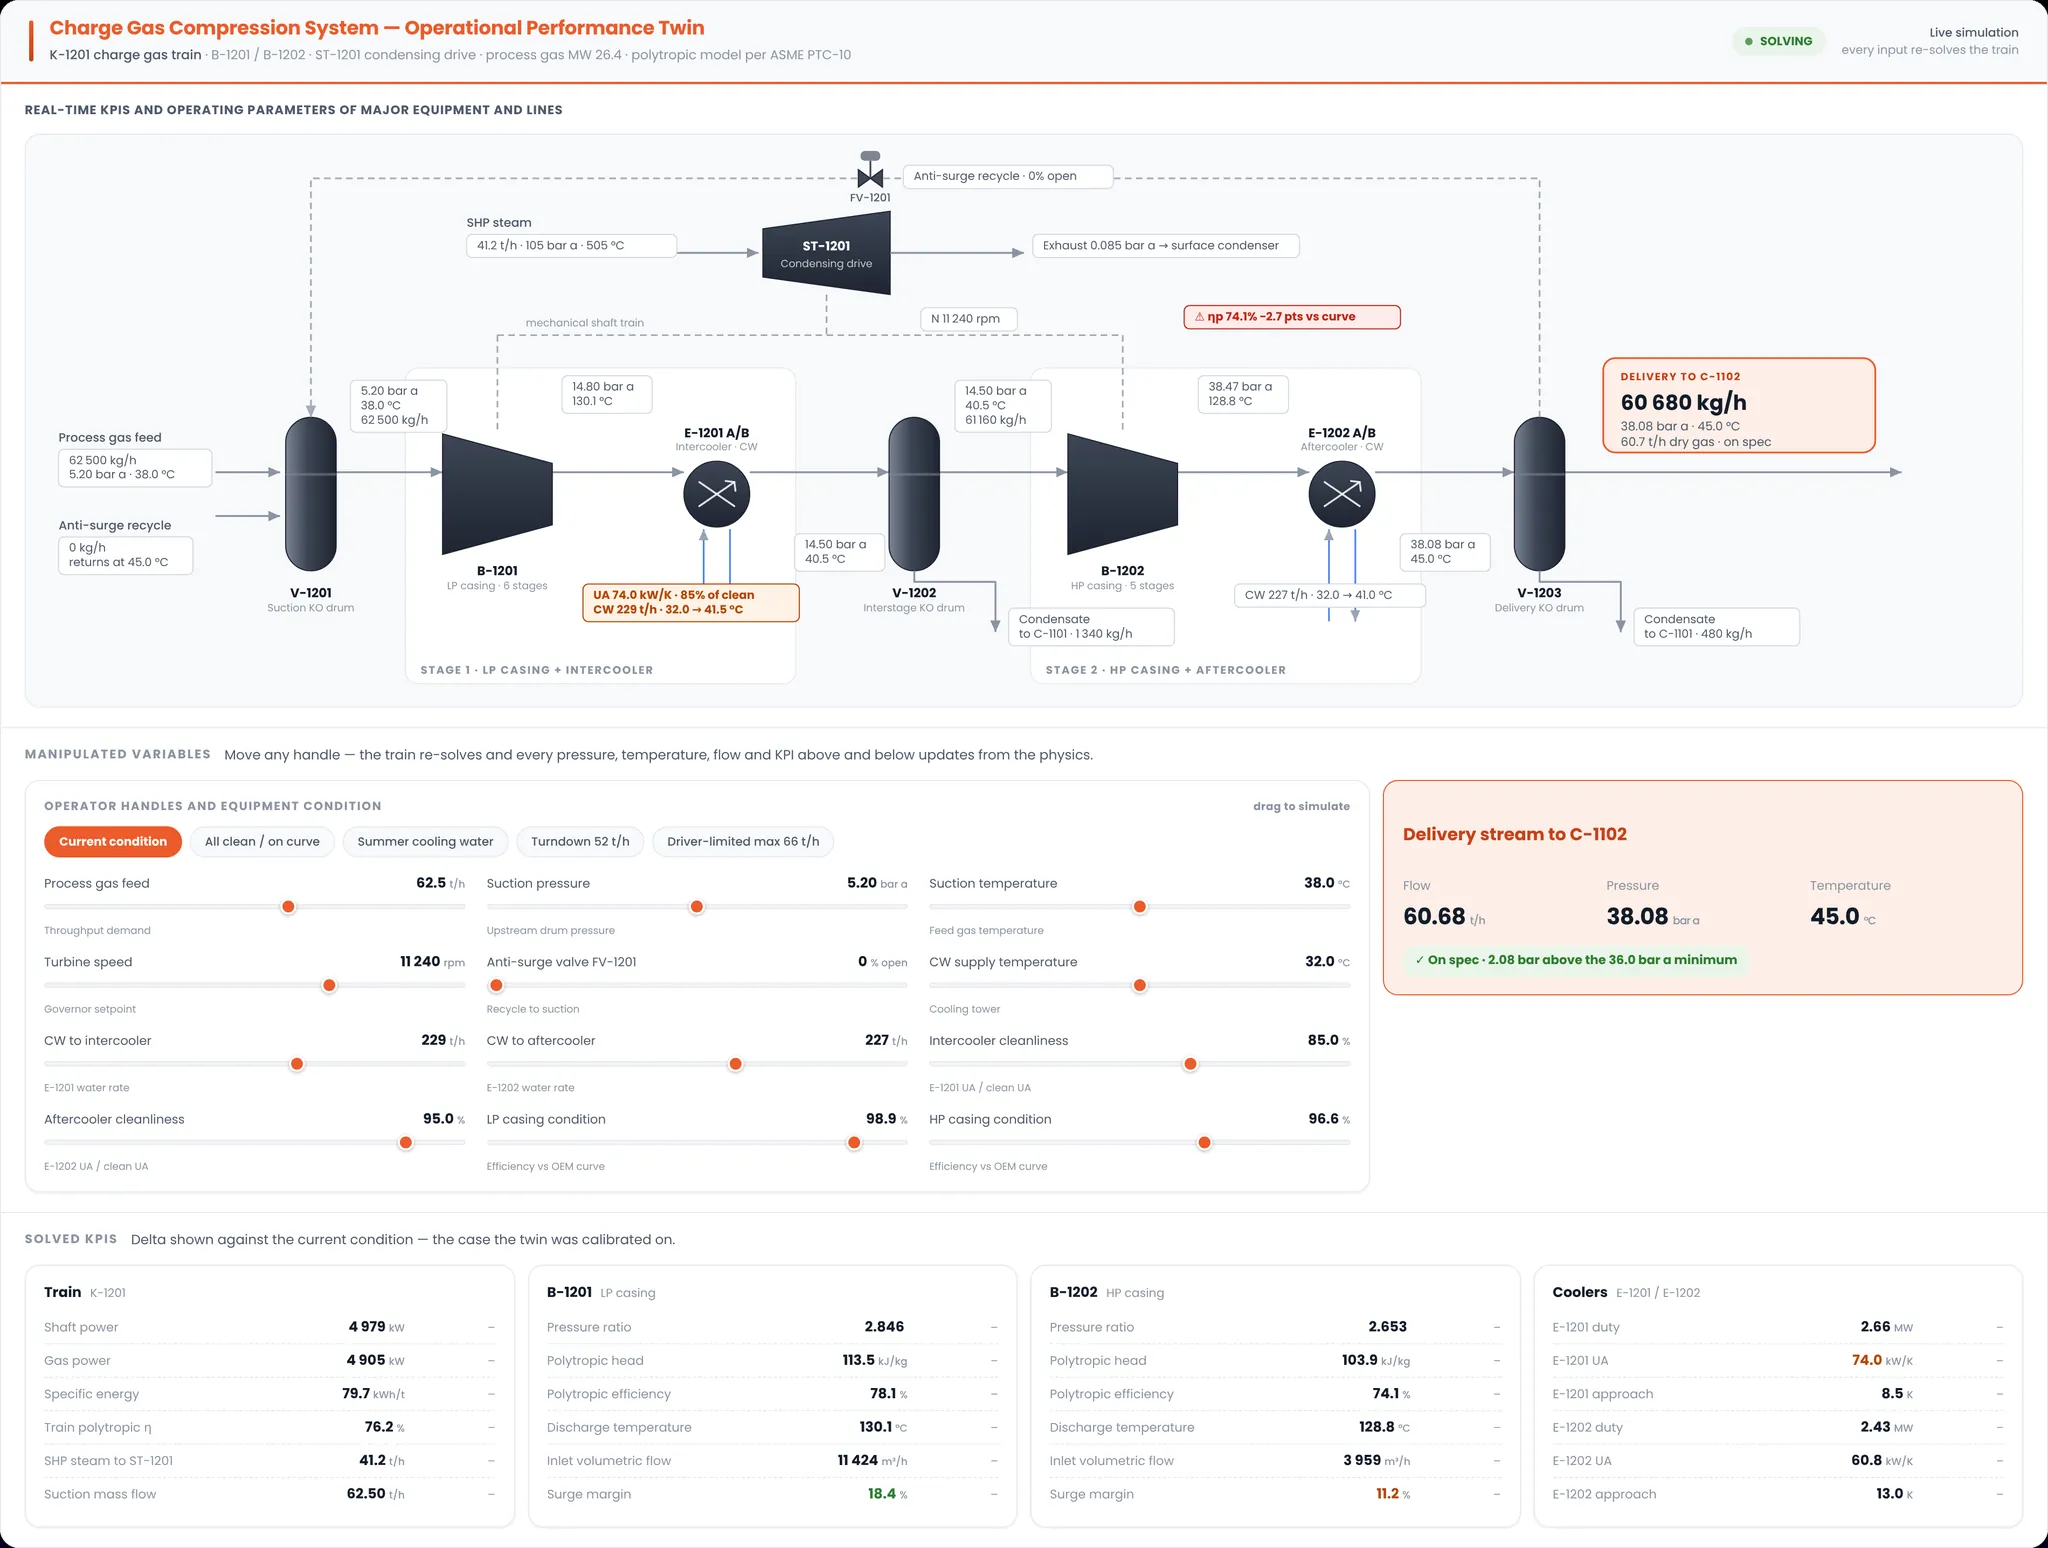Click the CW to aftercooler slider handle
This screenshot has width=2048, height=1548.
point(736,1064)
